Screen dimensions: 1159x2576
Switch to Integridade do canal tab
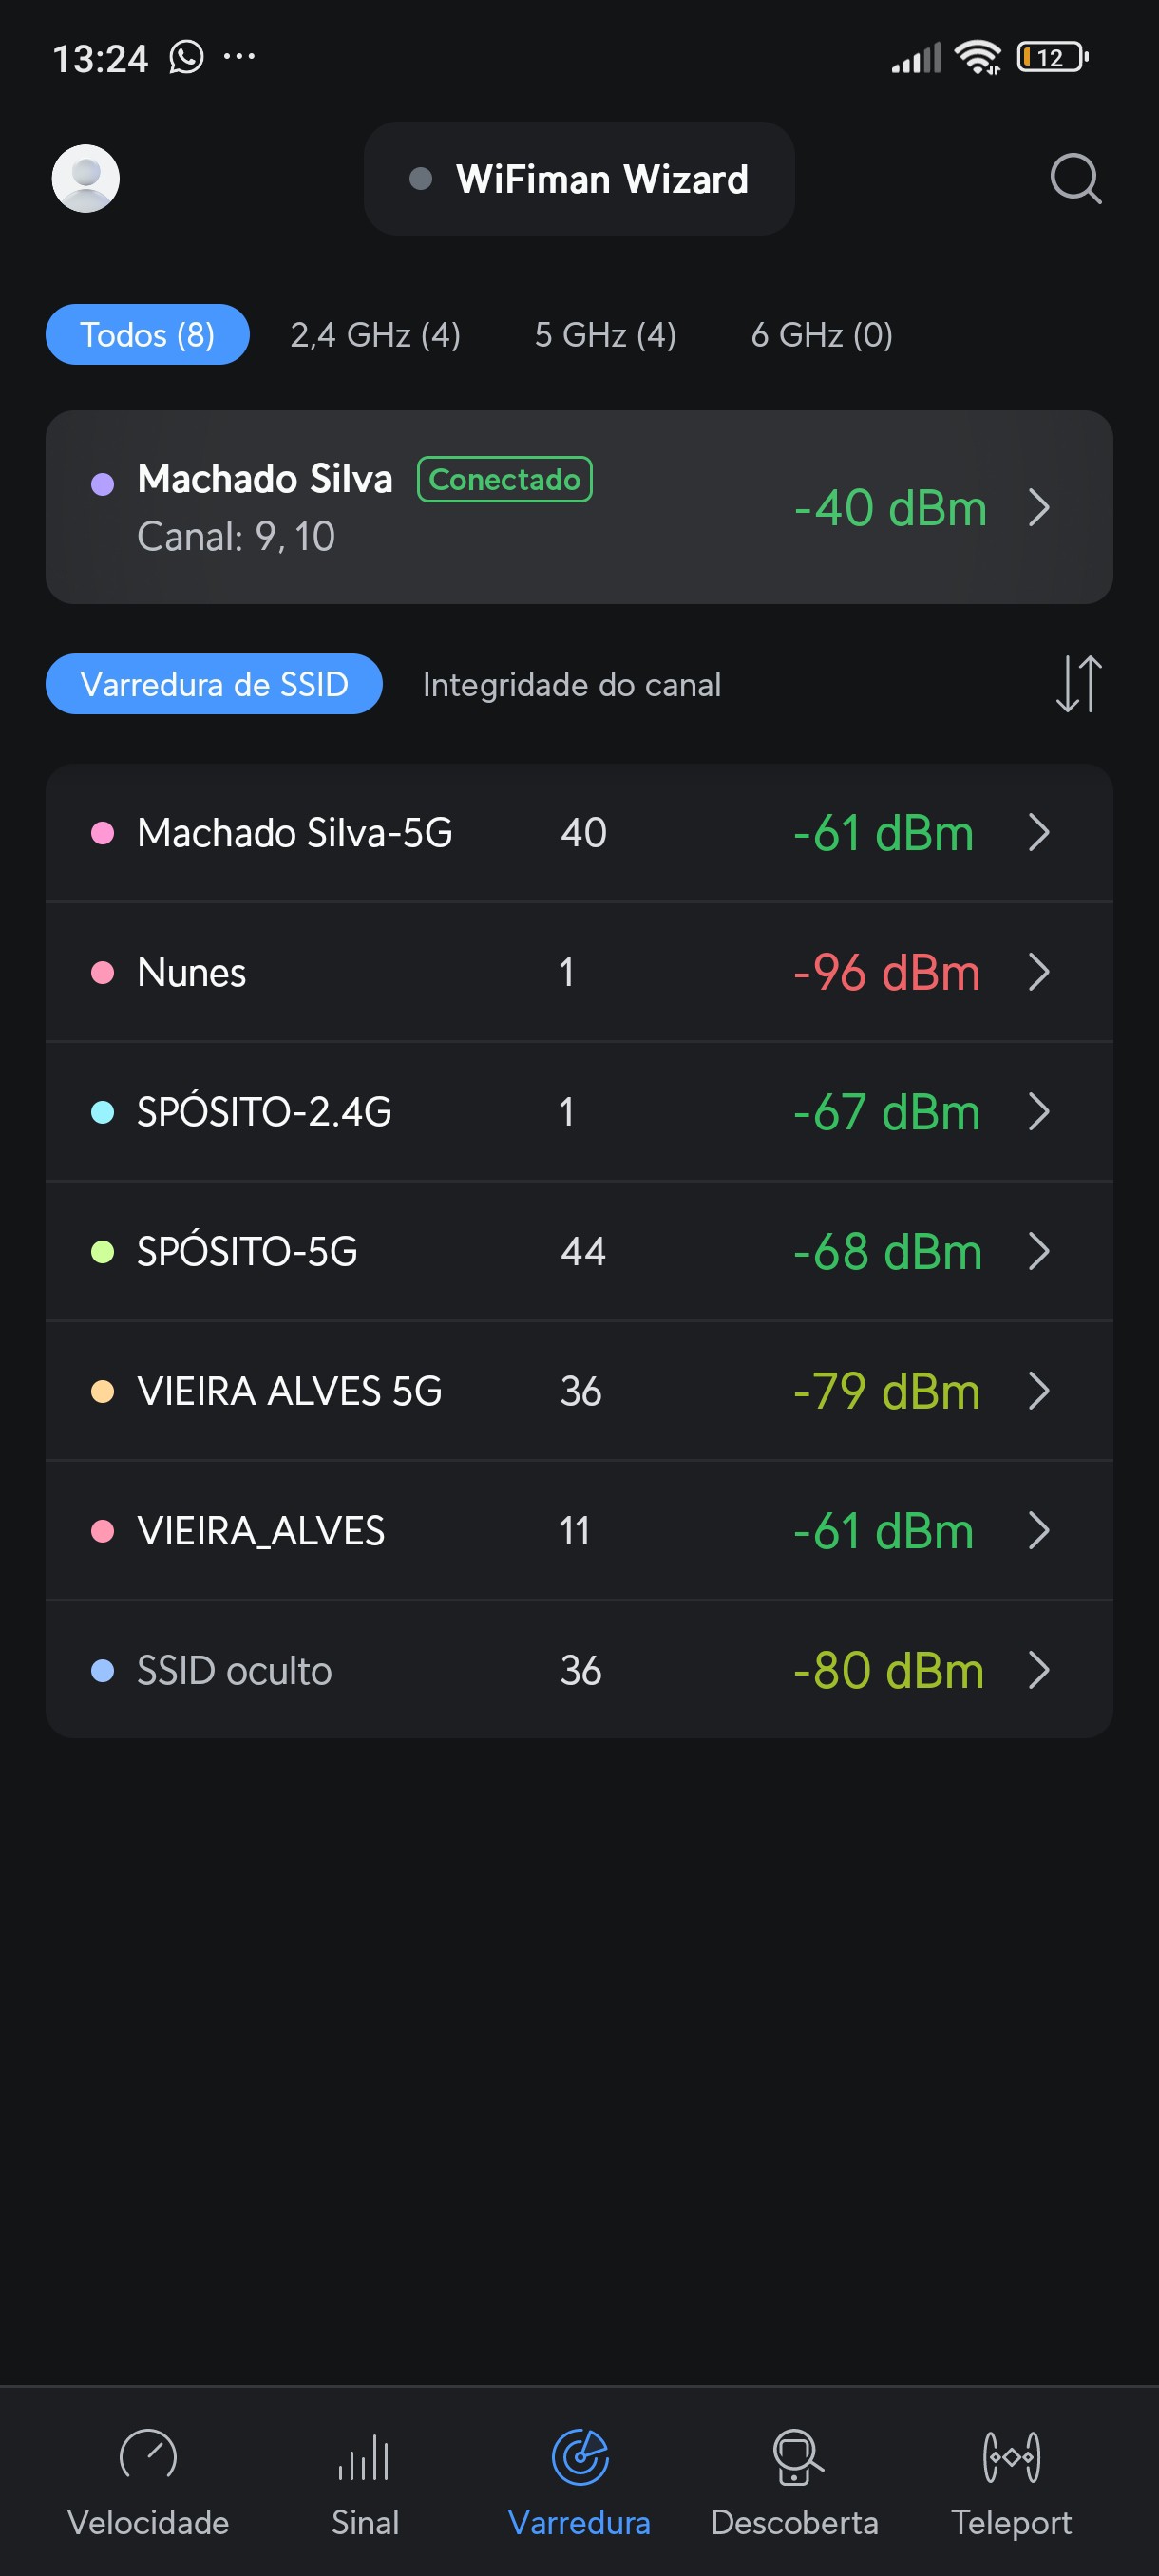tap(571, 685)
